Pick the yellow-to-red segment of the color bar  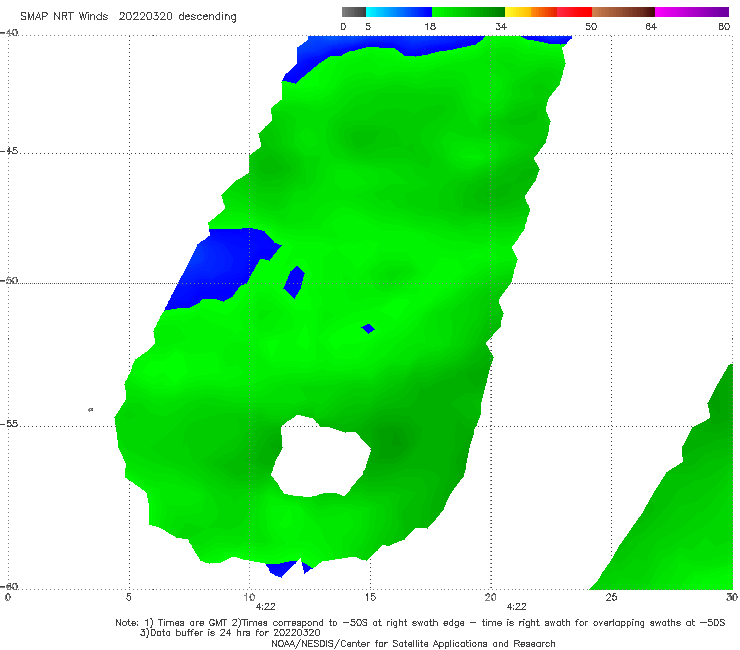pos(548,12)
